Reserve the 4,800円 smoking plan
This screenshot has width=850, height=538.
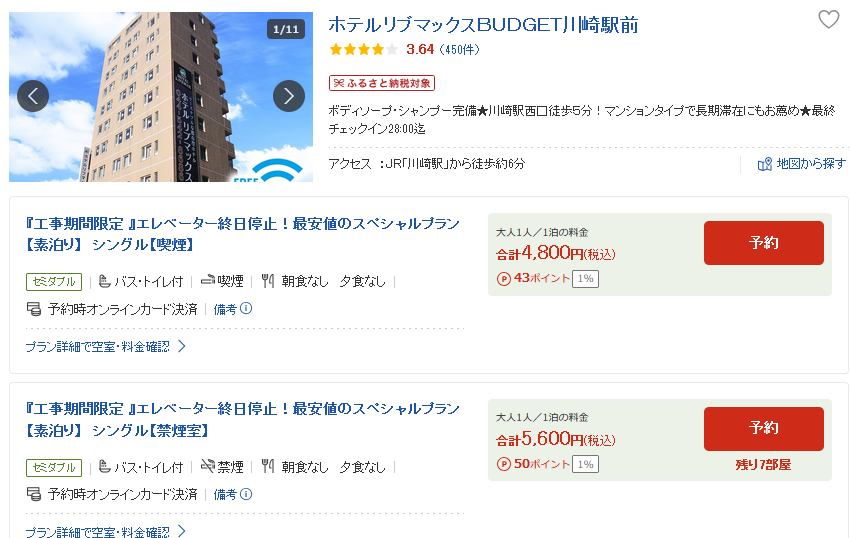(764, 243)
